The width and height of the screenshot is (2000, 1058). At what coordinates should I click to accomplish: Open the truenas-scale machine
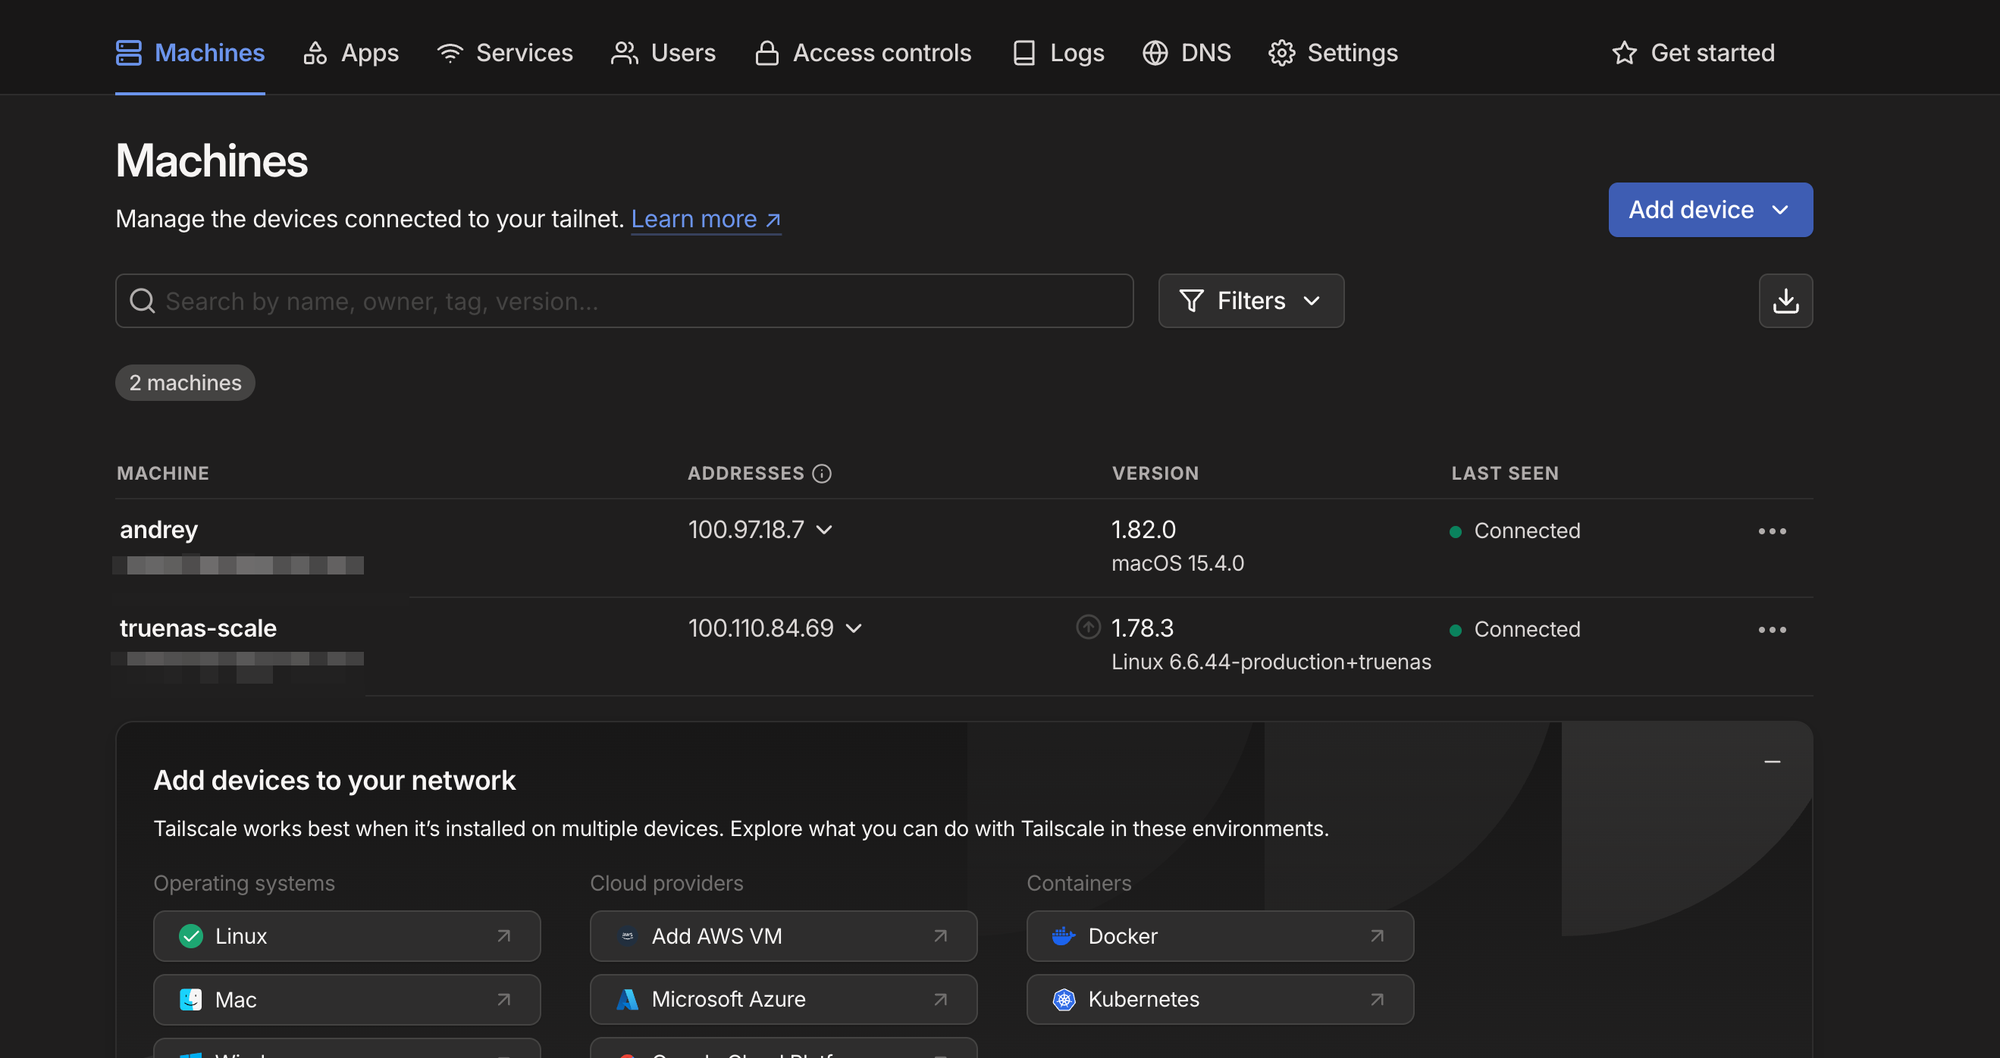[198, 629]
